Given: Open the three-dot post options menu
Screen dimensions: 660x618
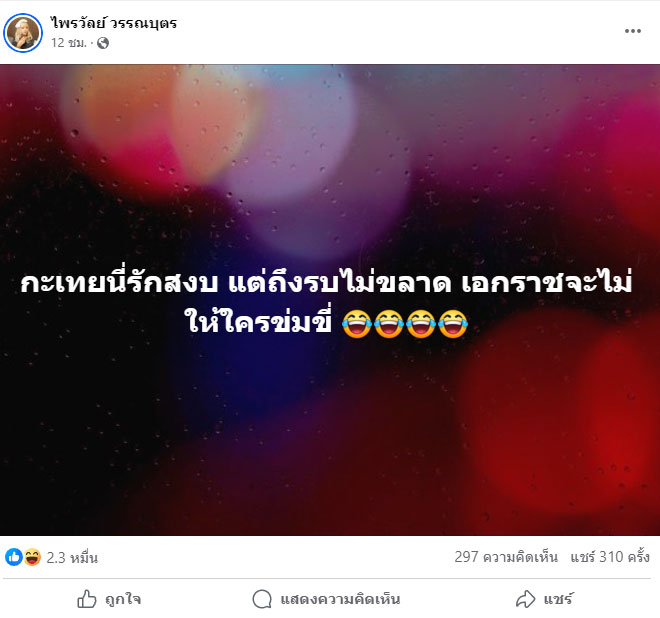Looking at the screenshot, I should coord(633,31).
